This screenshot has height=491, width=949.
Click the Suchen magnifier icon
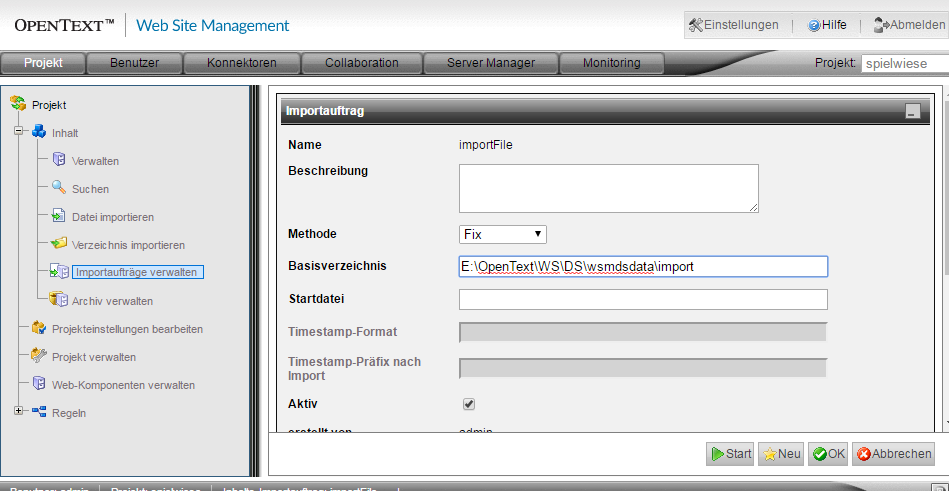[59, 188]
